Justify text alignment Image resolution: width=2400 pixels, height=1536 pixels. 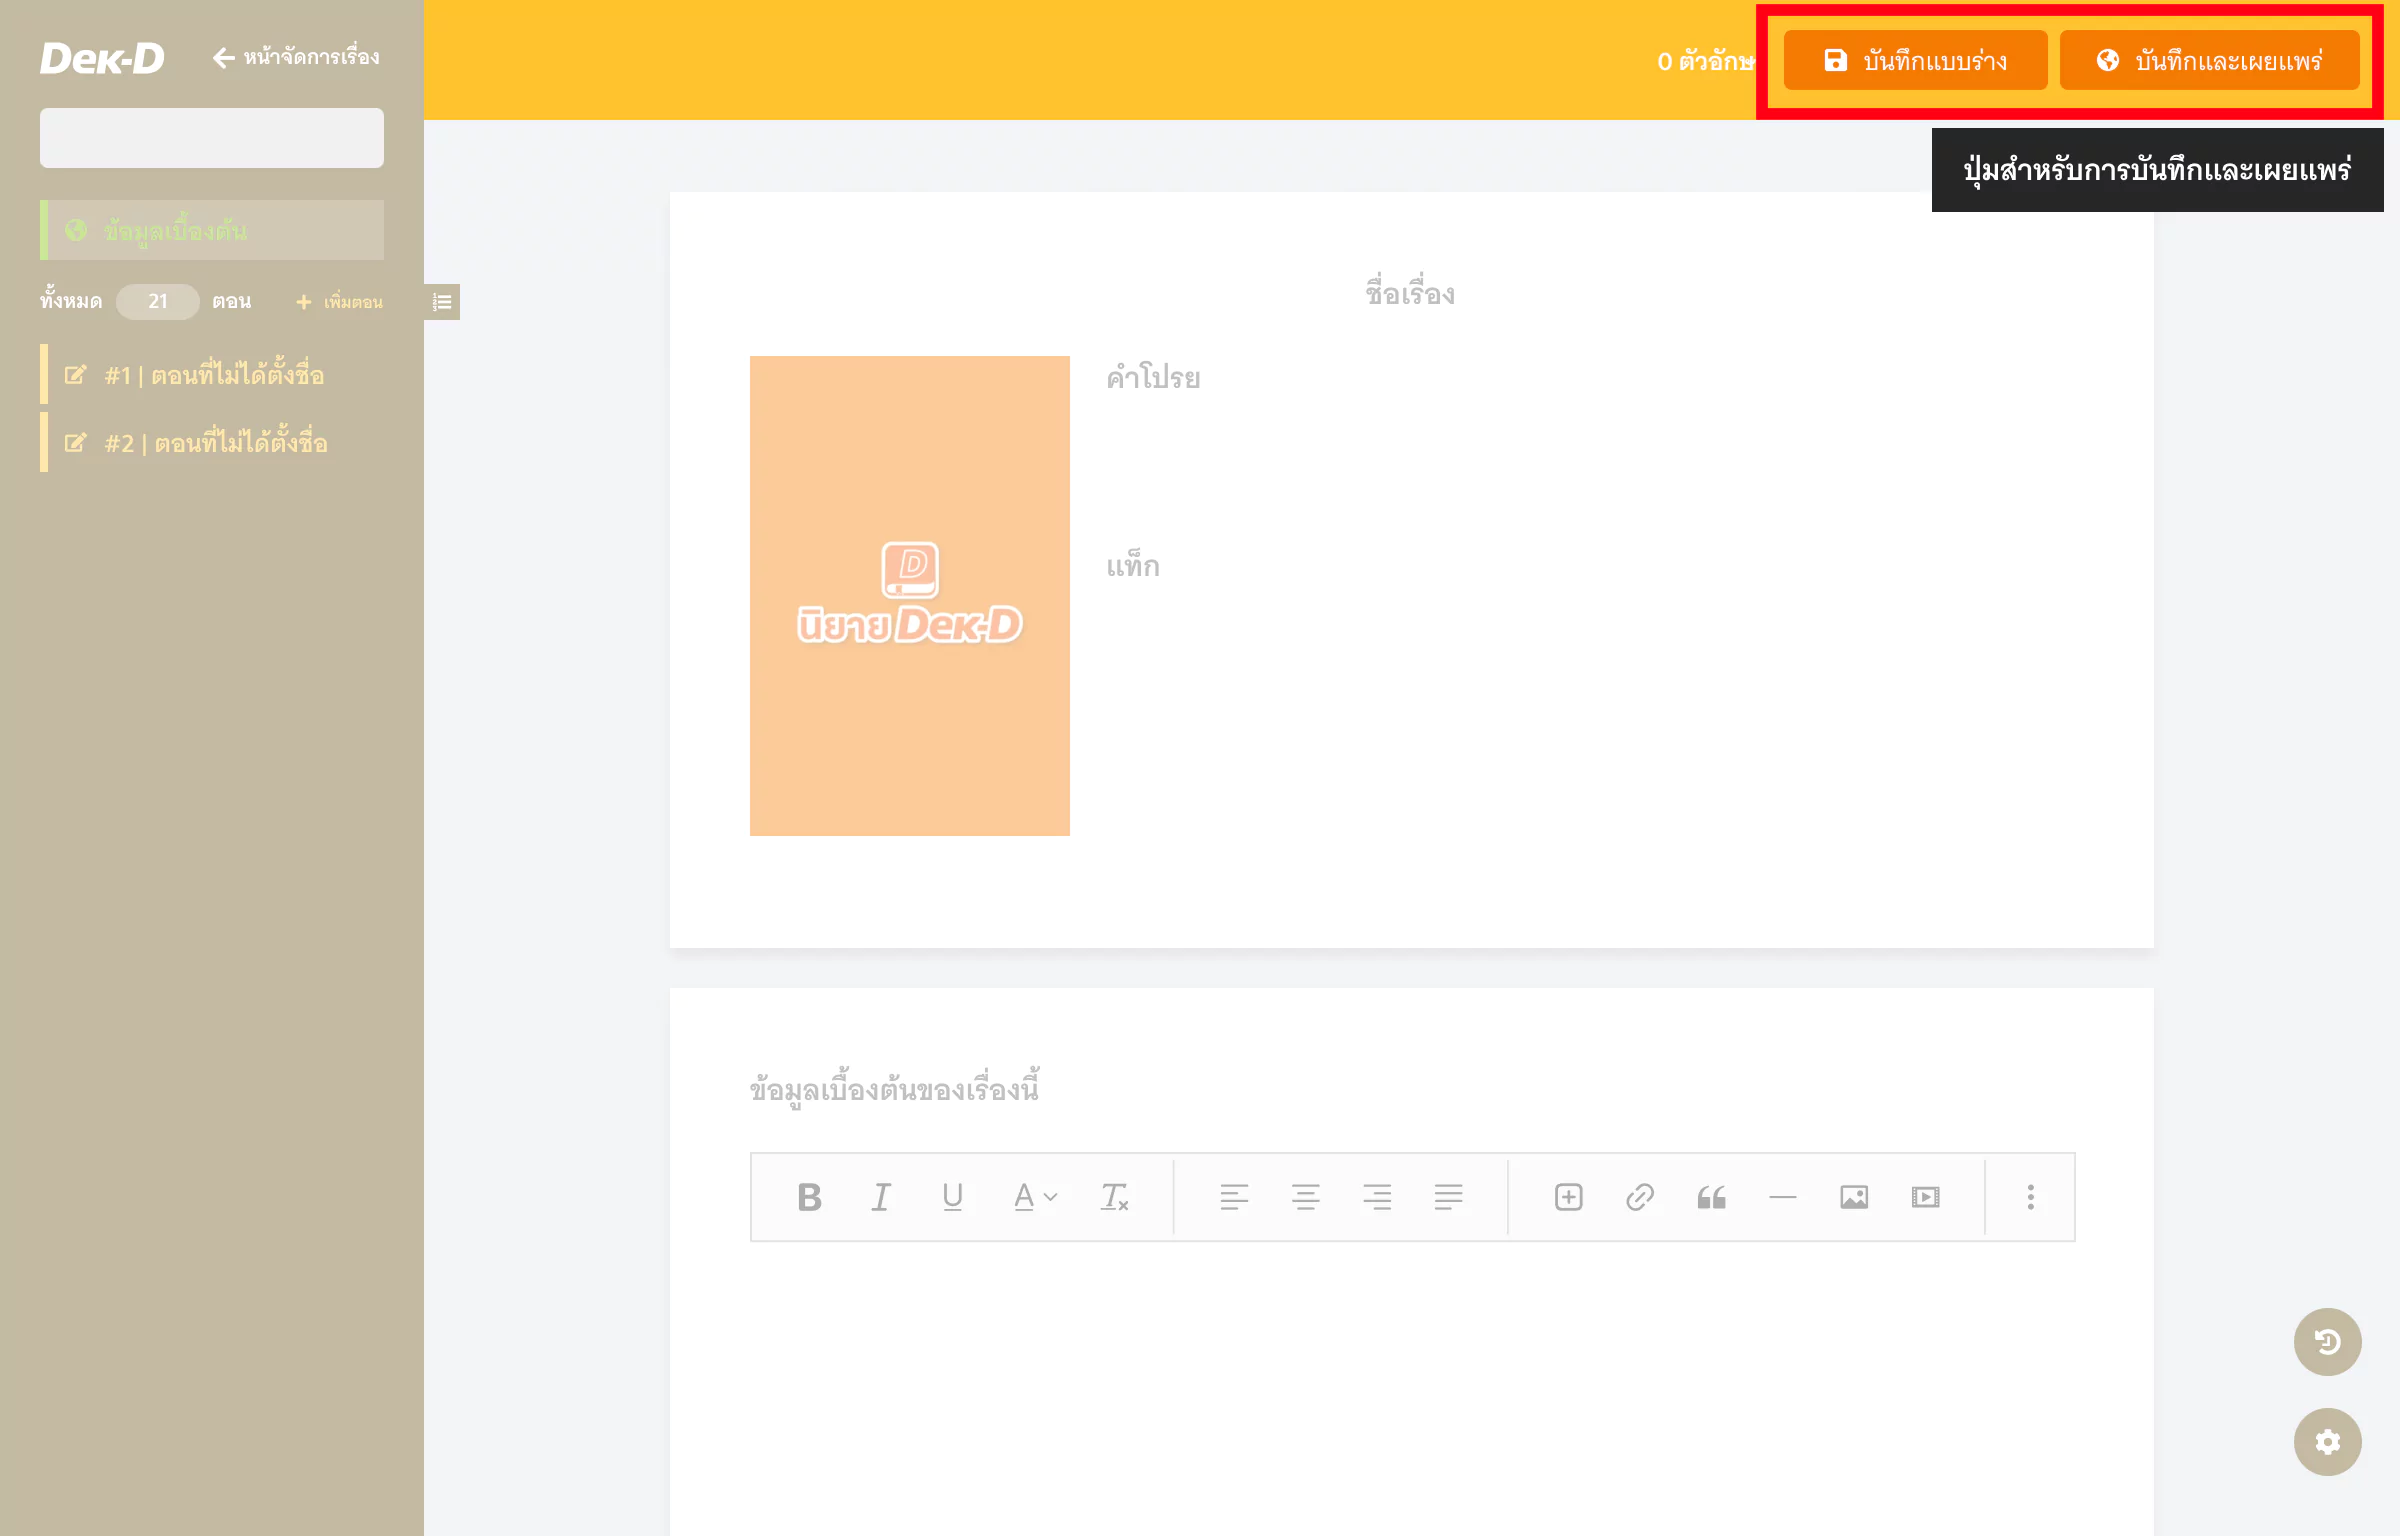[x=1448, y=1197]
